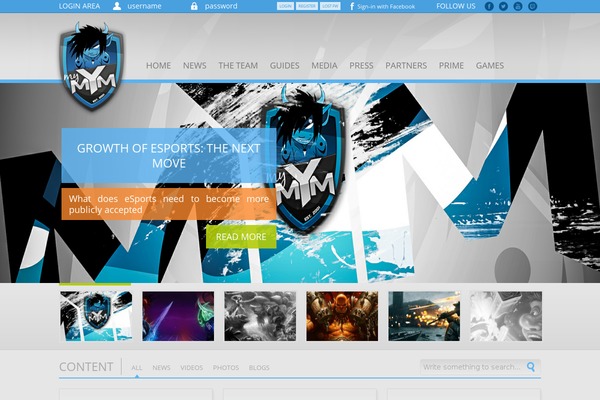Select the grayscale battle art thumbnail

click(x=260, y=316)
